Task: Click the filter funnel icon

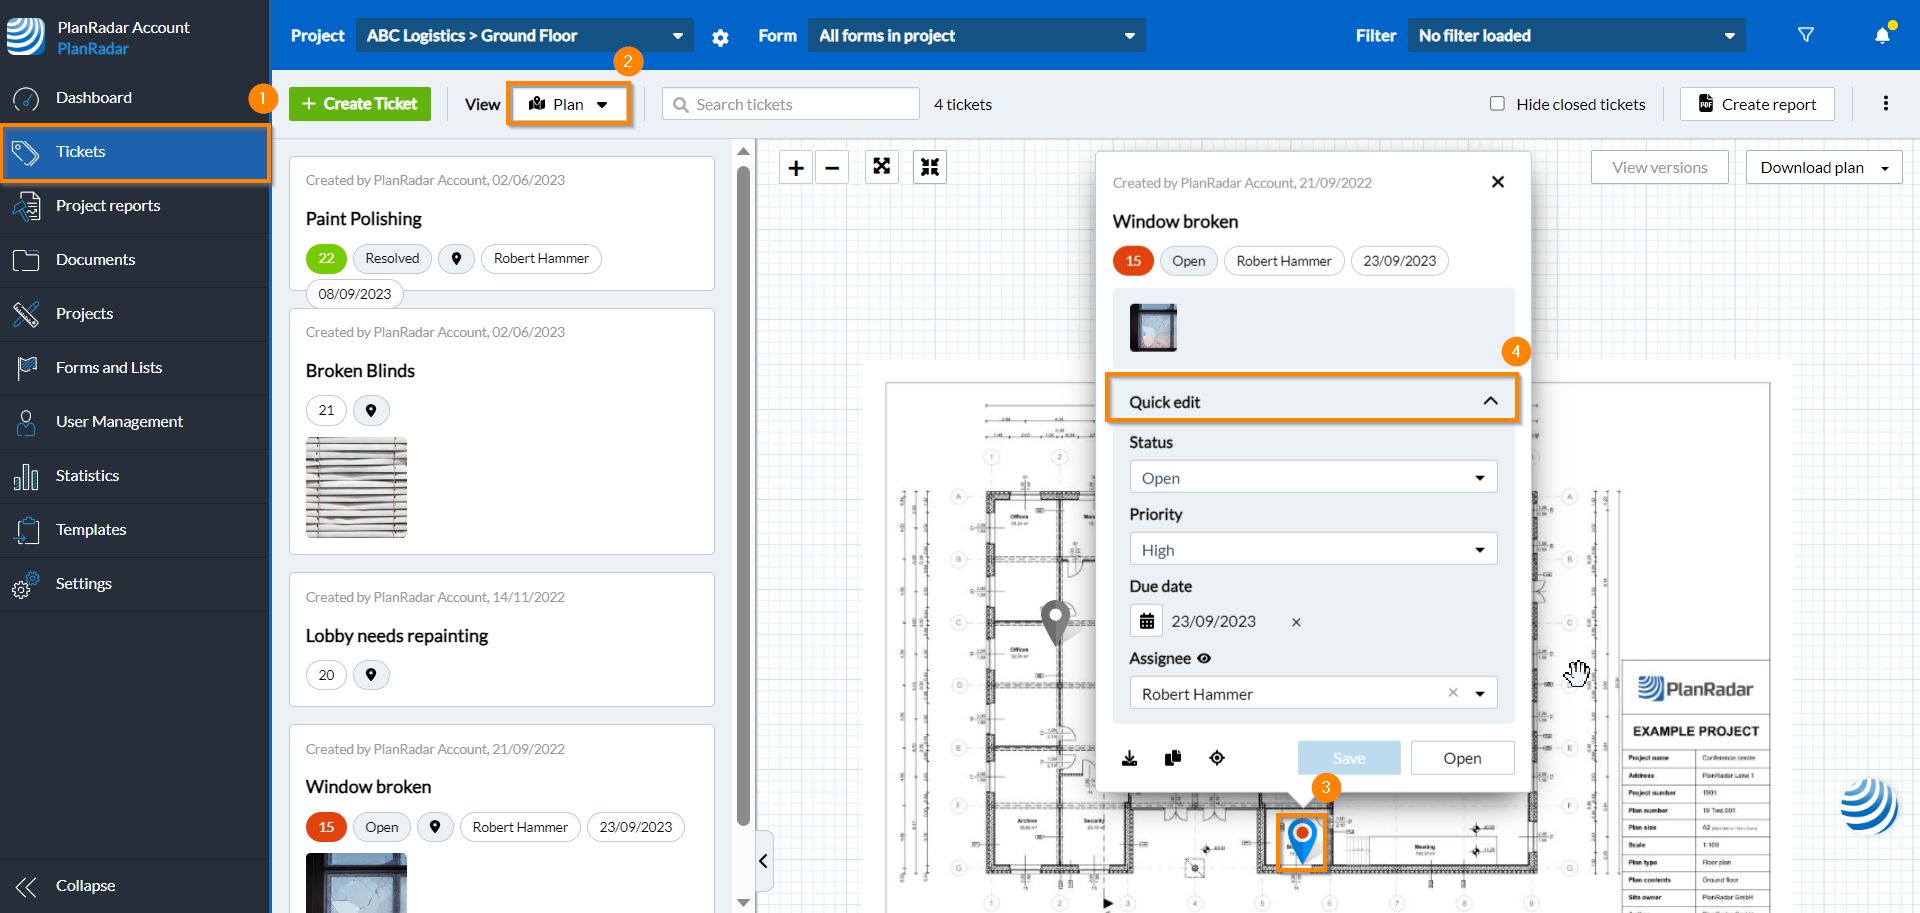Action: [1806, 35]
